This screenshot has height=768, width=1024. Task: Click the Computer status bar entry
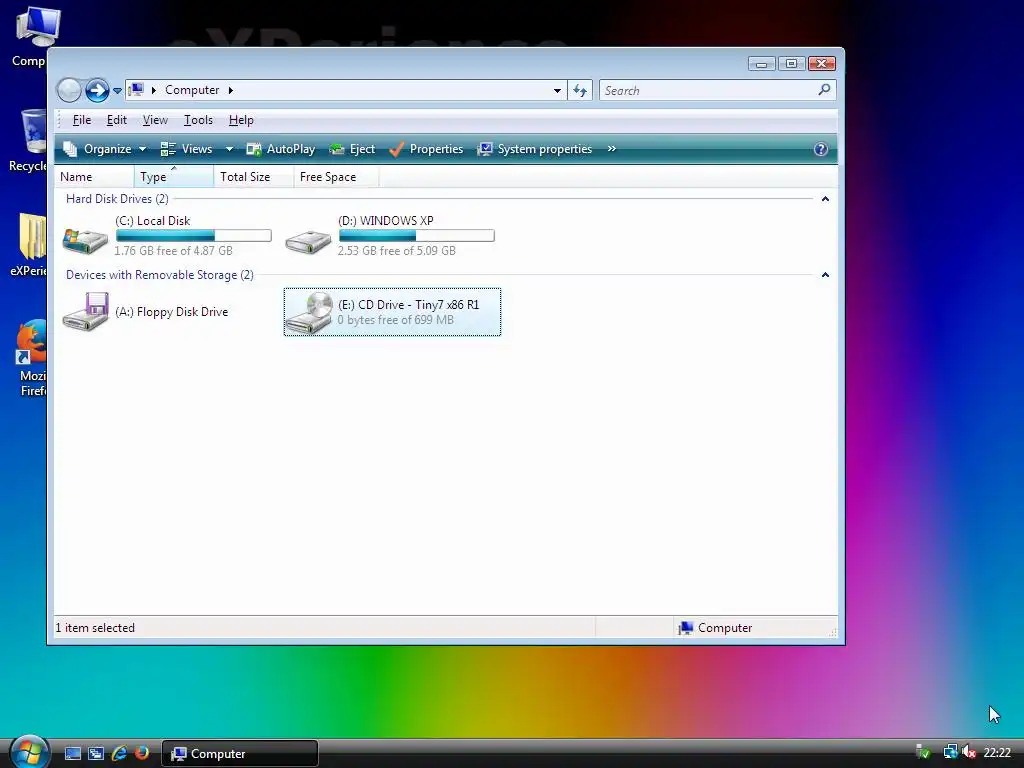tap(715, 628)
